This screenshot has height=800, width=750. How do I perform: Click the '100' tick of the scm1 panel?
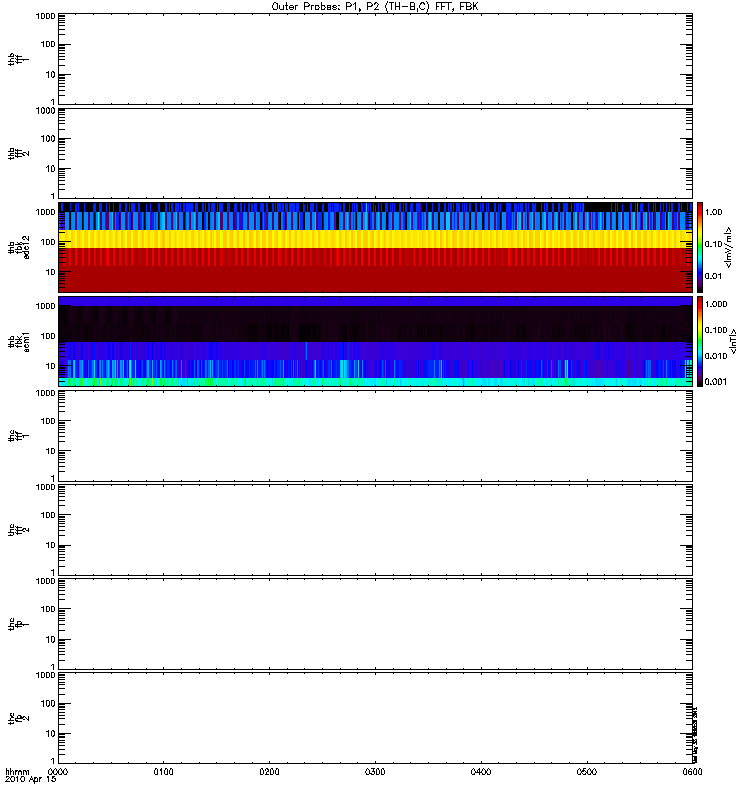tap(48, 336)
